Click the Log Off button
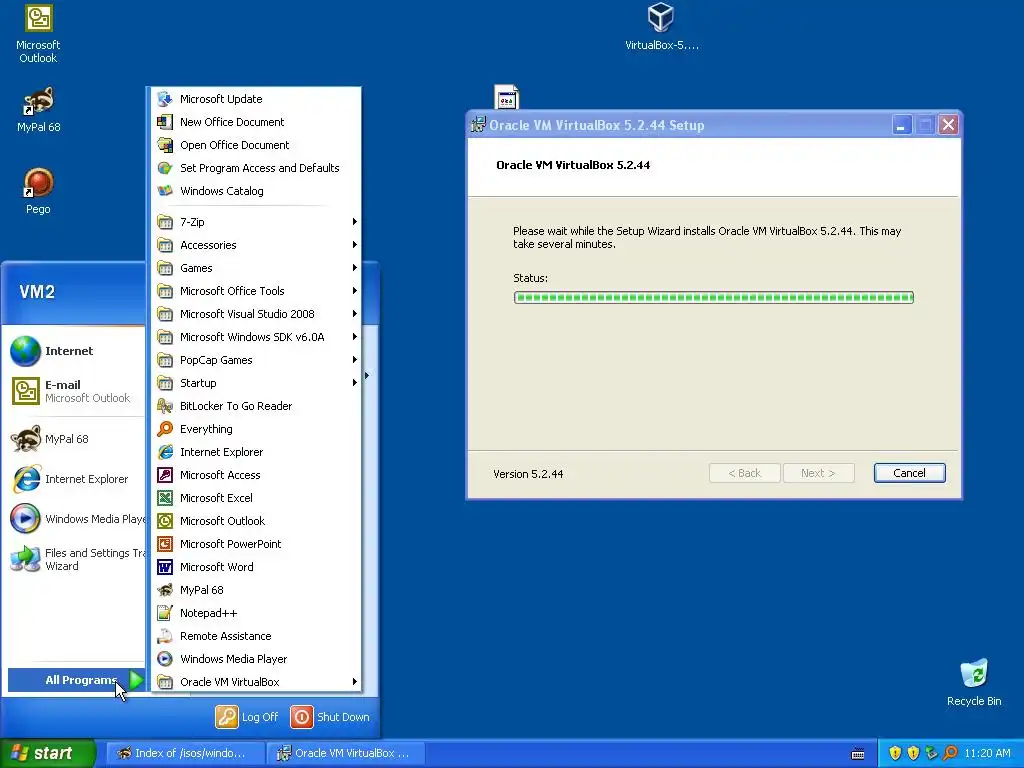 click(247, 716)
